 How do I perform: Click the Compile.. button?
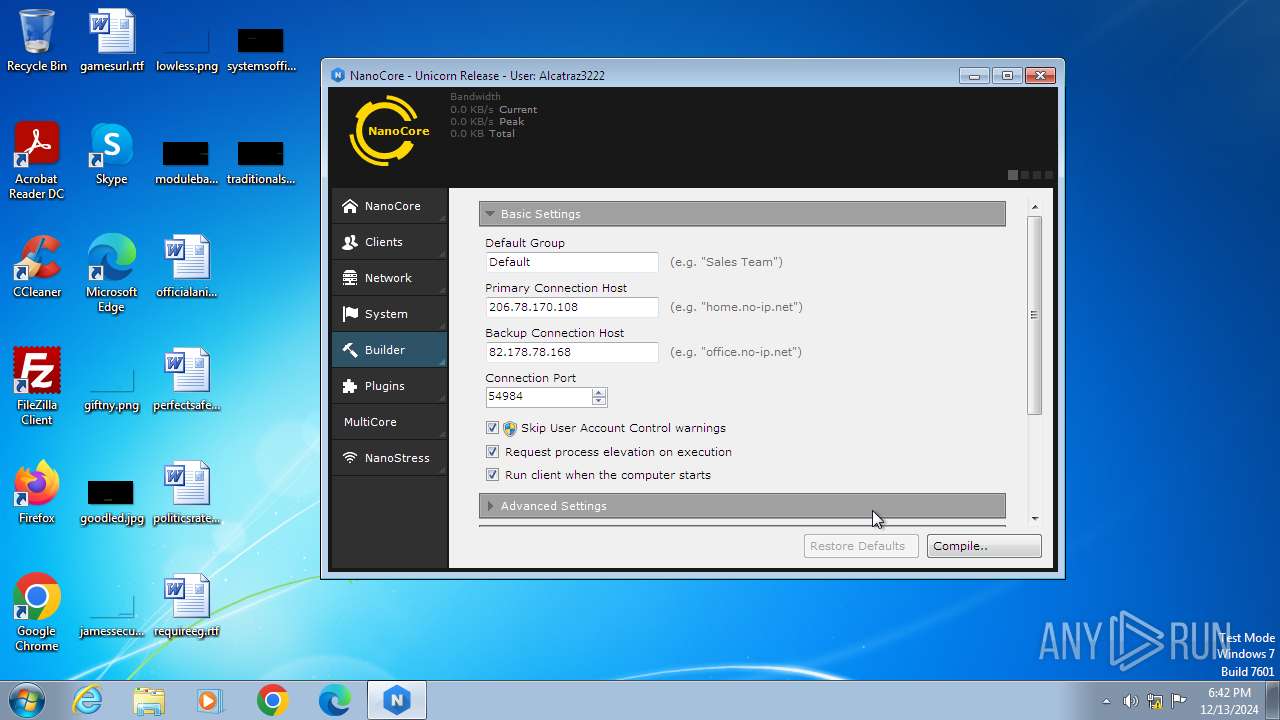point(984,546)
